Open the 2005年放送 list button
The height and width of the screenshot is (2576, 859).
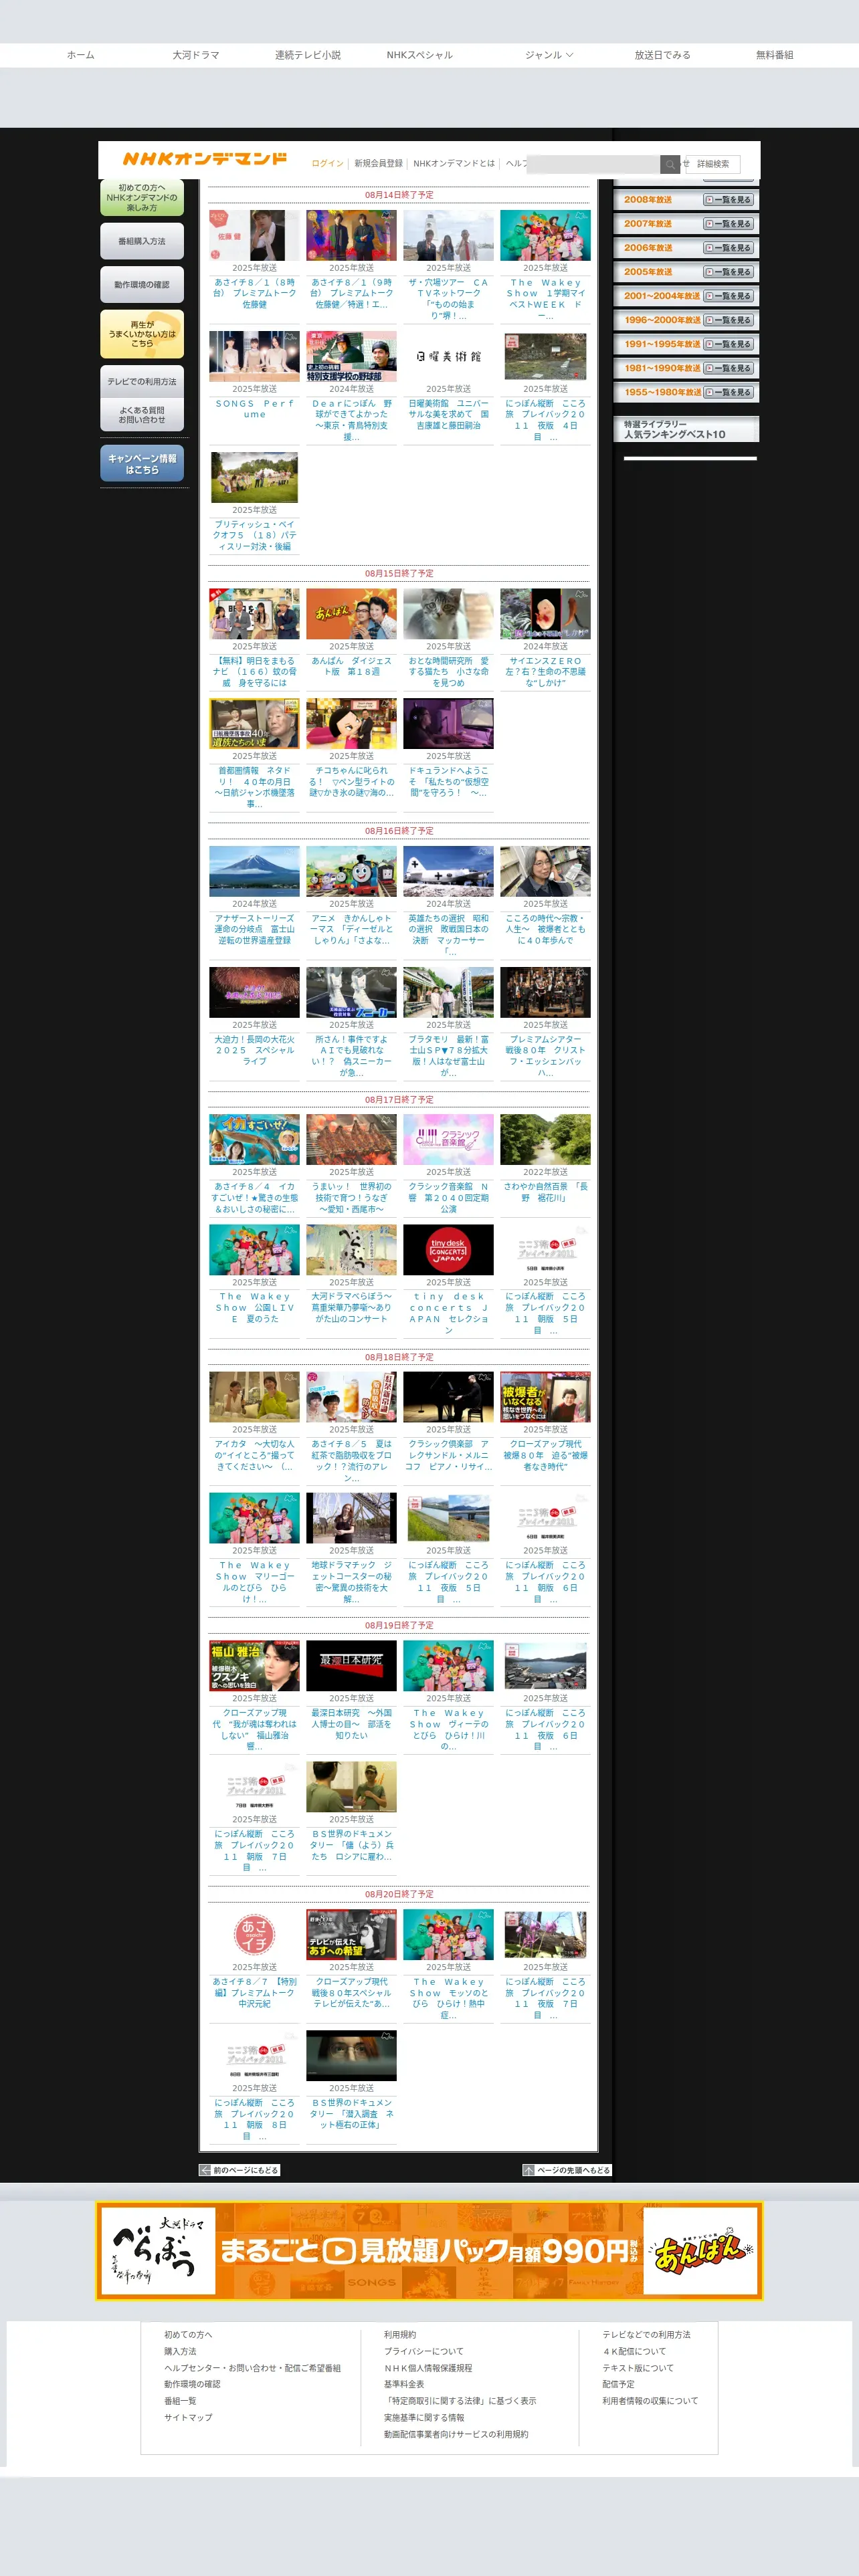tap(728, 272)
